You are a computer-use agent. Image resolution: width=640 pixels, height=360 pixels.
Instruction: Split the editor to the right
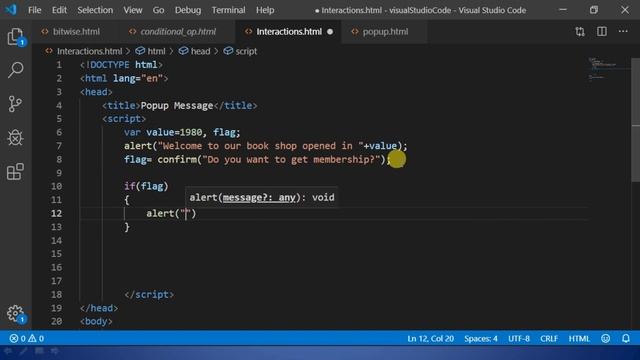(602, 31)
